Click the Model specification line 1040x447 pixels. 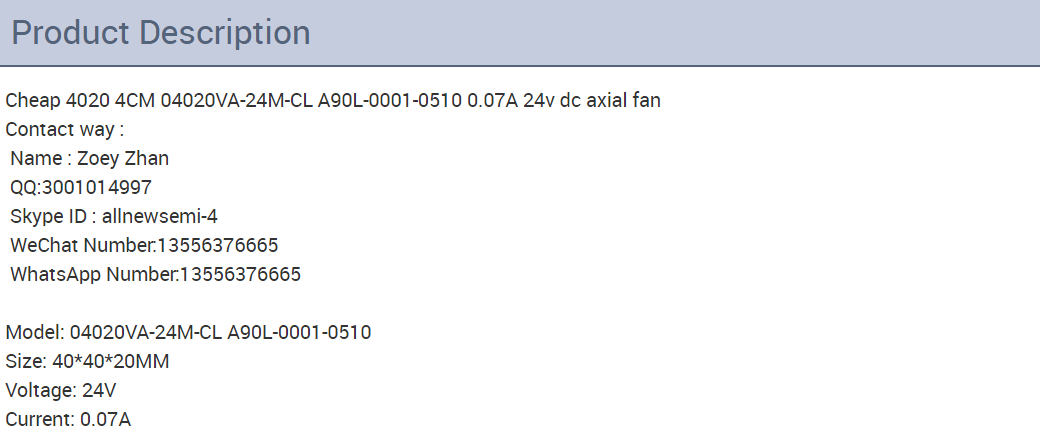click(x=188, y=332)
